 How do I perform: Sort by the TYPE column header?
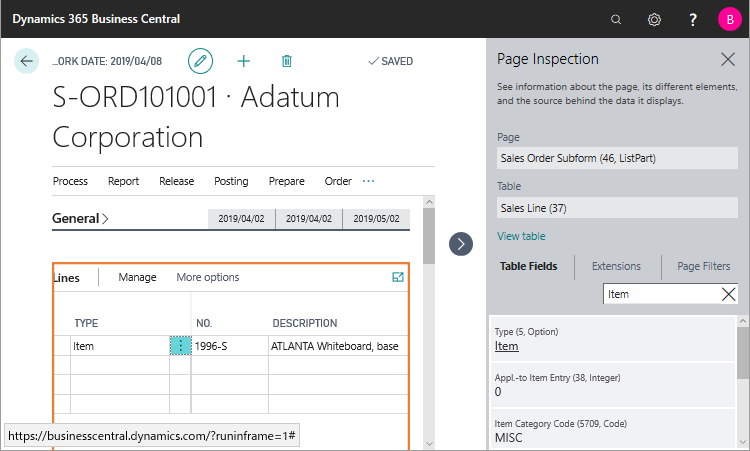pyautogui.click(x=86, y=323)
